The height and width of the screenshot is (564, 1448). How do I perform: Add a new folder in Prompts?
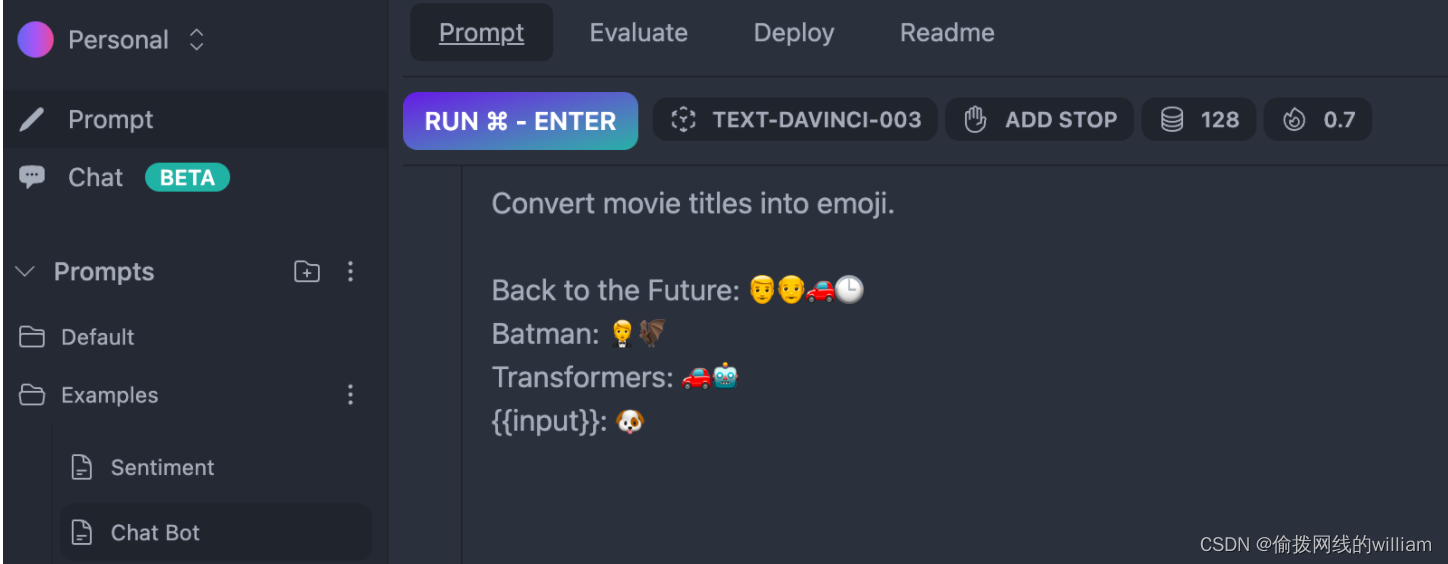point(307,272)
